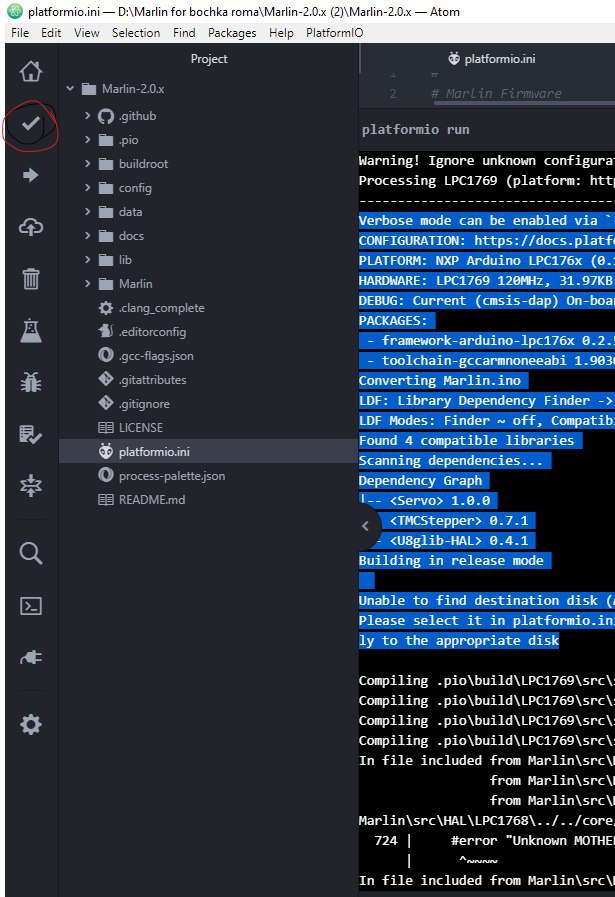Click the 'platformio run' terminal heading
The width and height of the screenshot is (615, 897).
pos(415,130)
